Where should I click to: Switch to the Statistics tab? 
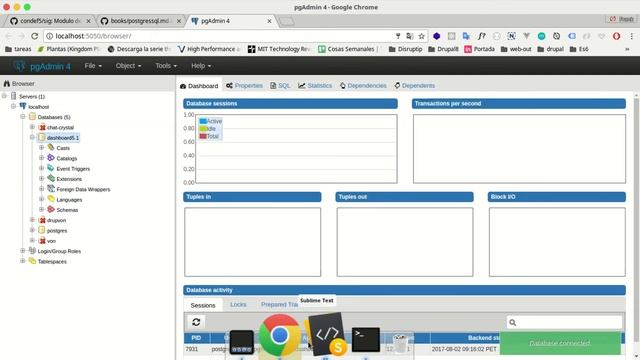click(315, 86)
